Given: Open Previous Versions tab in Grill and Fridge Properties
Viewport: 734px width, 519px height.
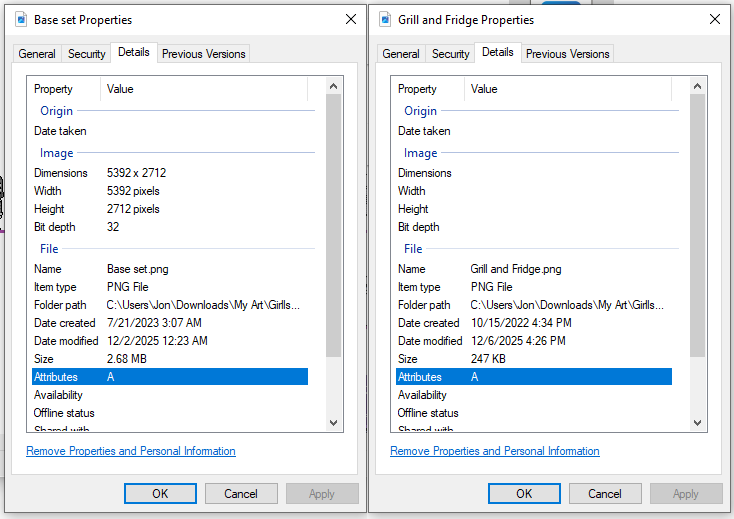Looking at the screenshot, I should pos(567,54).
